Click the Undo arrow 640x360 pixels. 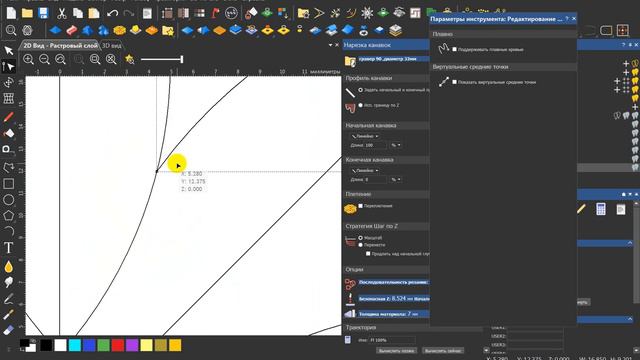point(112,13)
